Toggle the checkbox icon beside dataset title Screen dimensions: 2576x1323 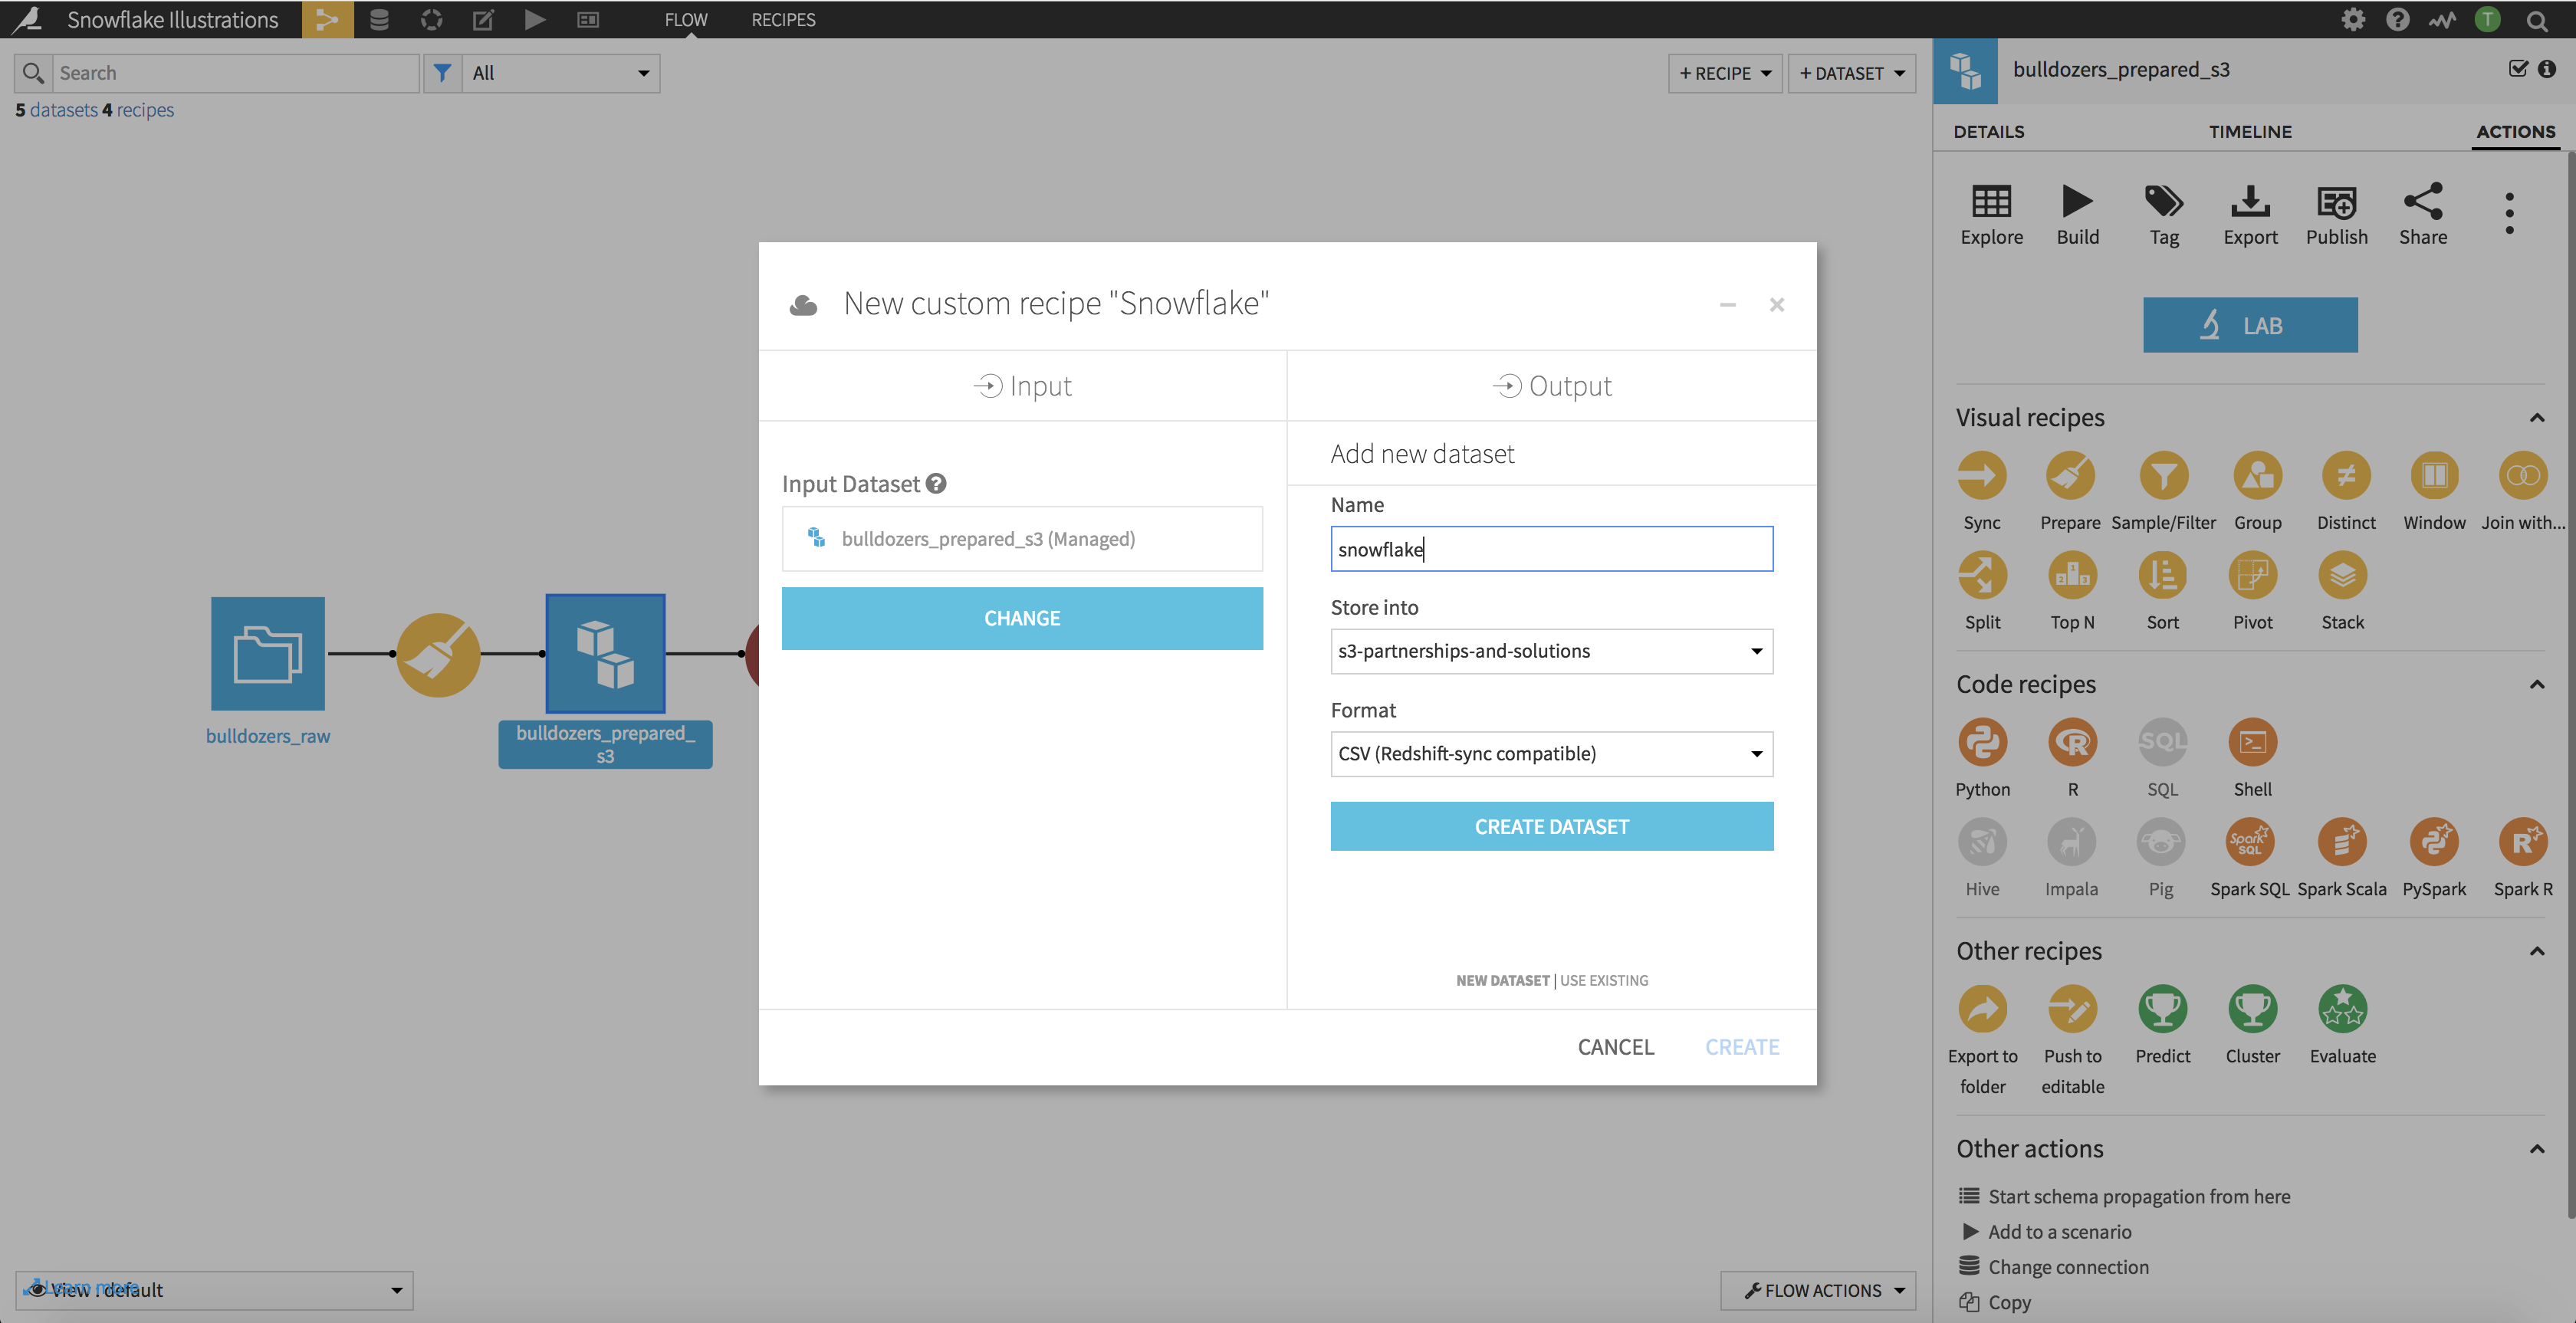click(2518, 68)
